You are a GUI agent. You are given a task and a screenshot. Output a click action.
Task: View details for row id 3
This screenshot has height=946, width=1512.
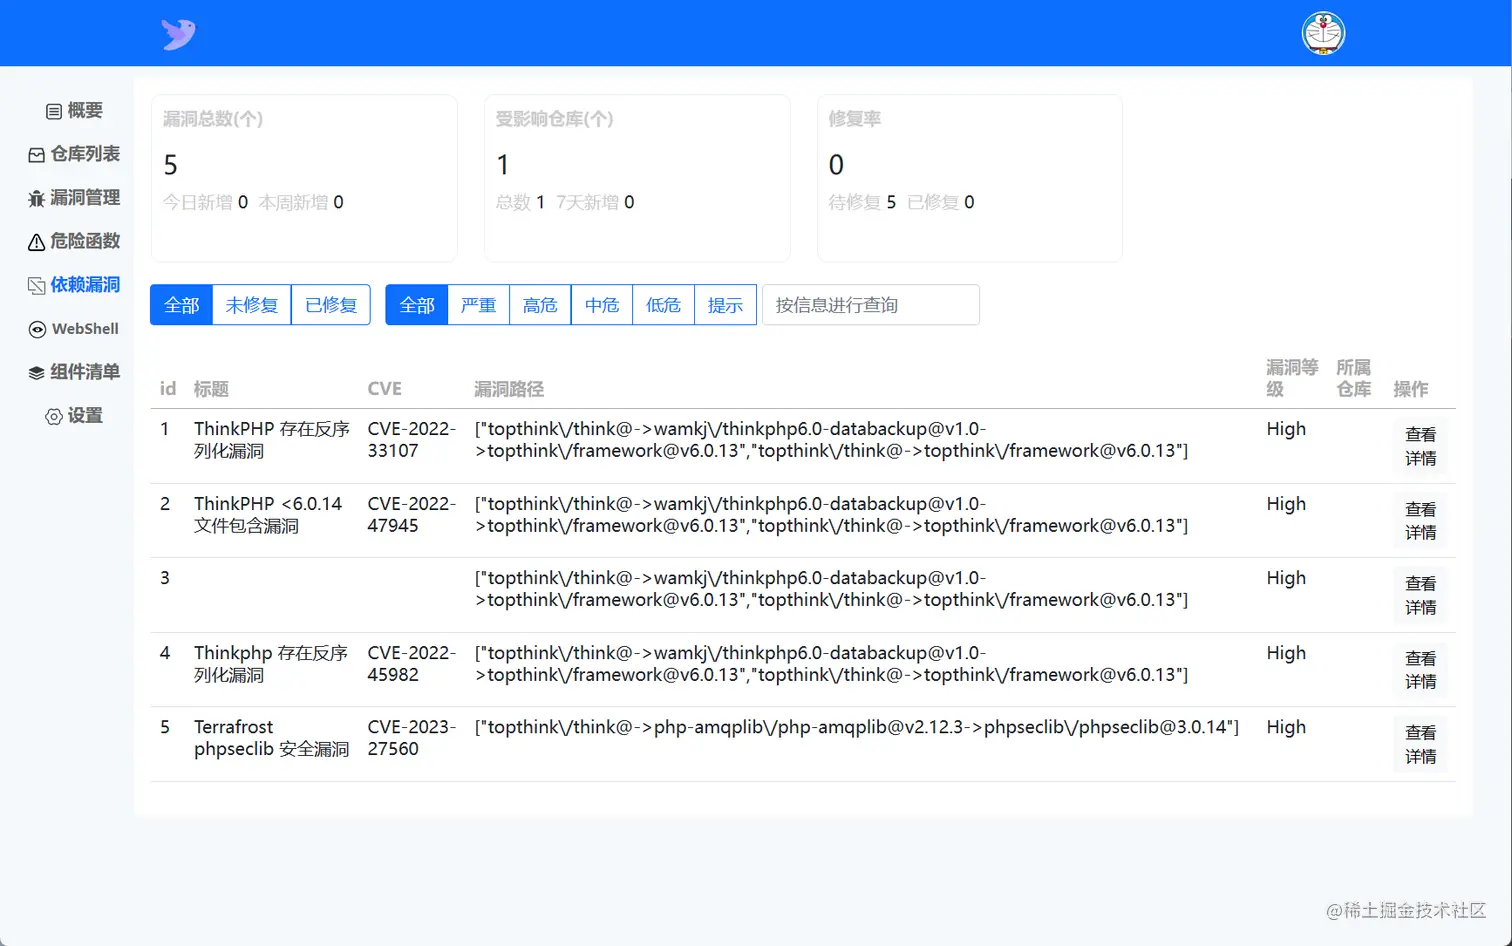[1420, 595]
